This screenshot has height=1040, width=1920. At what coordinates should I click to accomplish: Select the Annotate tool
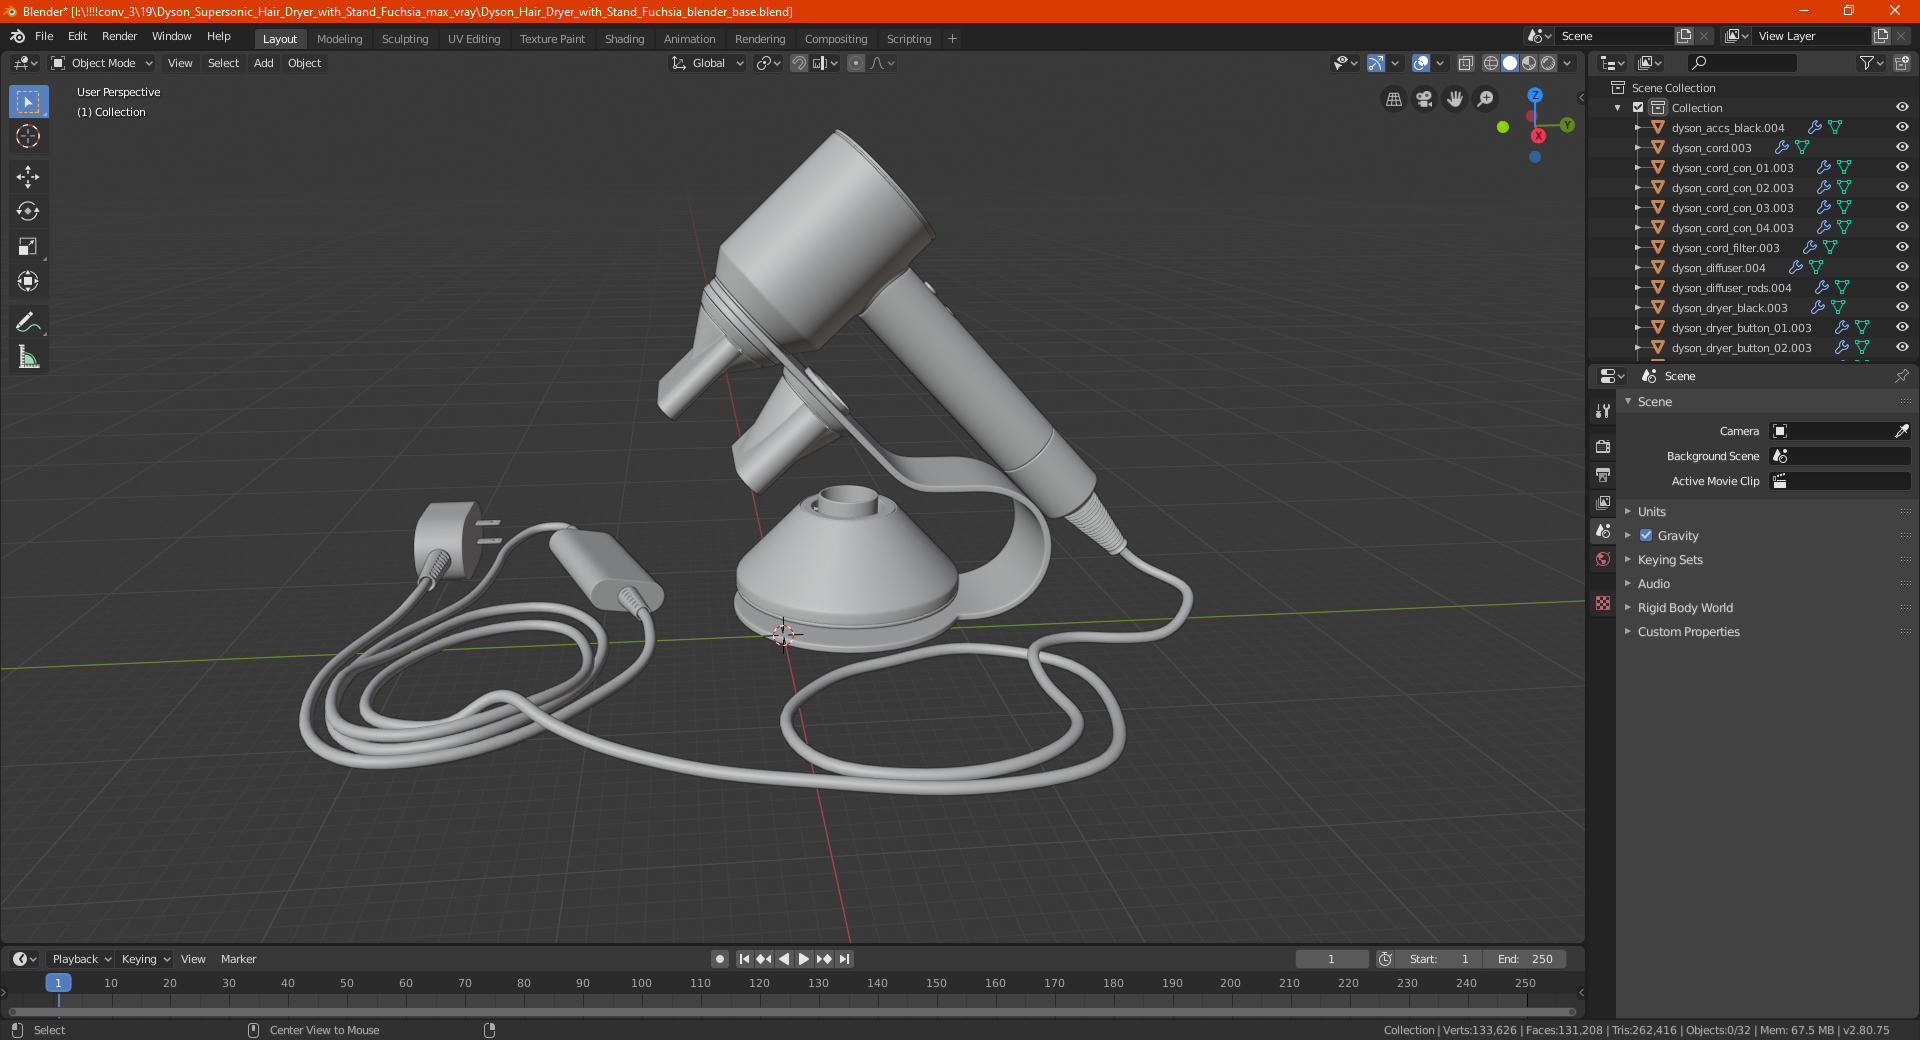tap(28, 322)
